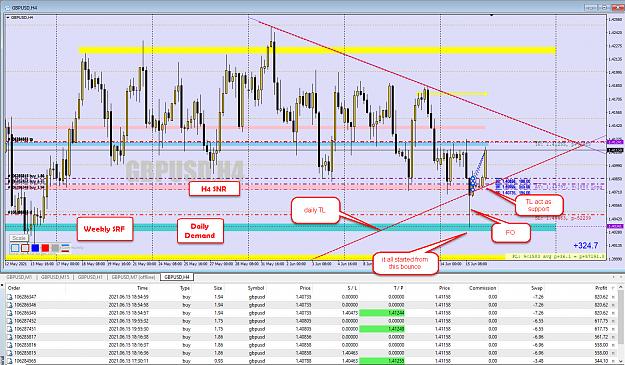Viewport: 625px width, 365px height.
Task: Sort trades by the Order column header
Action: [14, 288]
